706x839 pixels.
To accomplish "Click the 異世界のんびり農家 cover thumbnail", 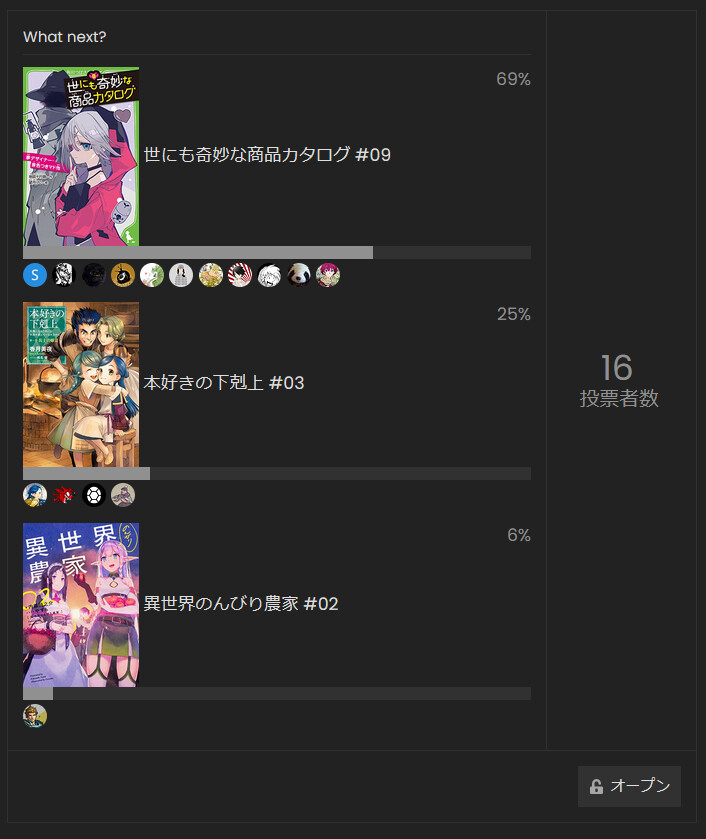I will 81,605.
